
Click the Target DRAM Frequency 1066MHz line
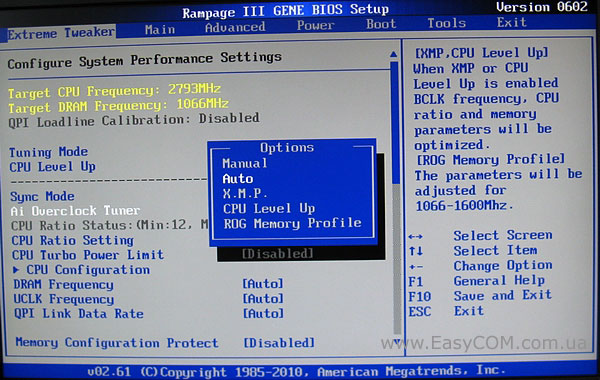point(119,106)
